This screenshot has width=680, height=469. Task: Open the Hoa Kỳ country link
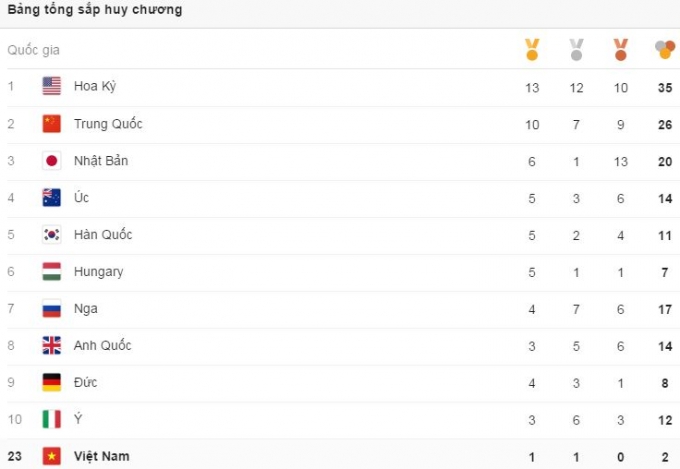[x=95, y=86]
